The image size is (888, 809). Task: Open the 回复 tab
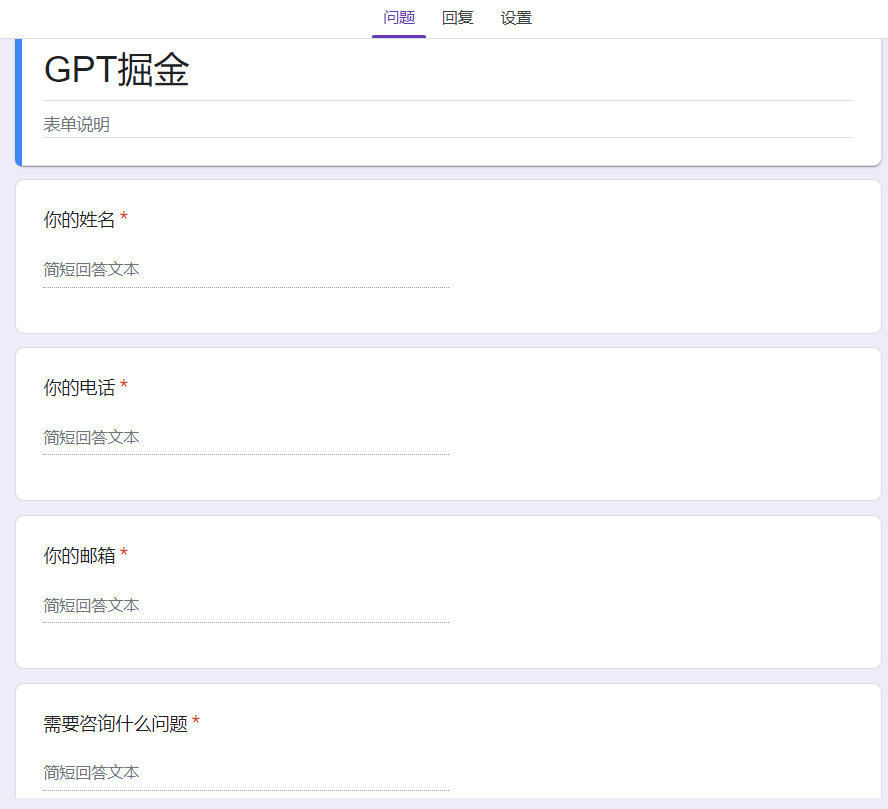pos(458,18)
